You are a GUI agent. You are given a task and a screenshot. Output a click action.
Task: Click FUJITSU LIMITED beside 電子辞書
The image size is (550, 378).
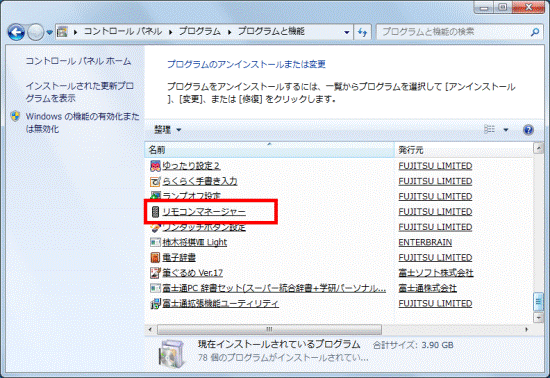[x=435, y=258]
